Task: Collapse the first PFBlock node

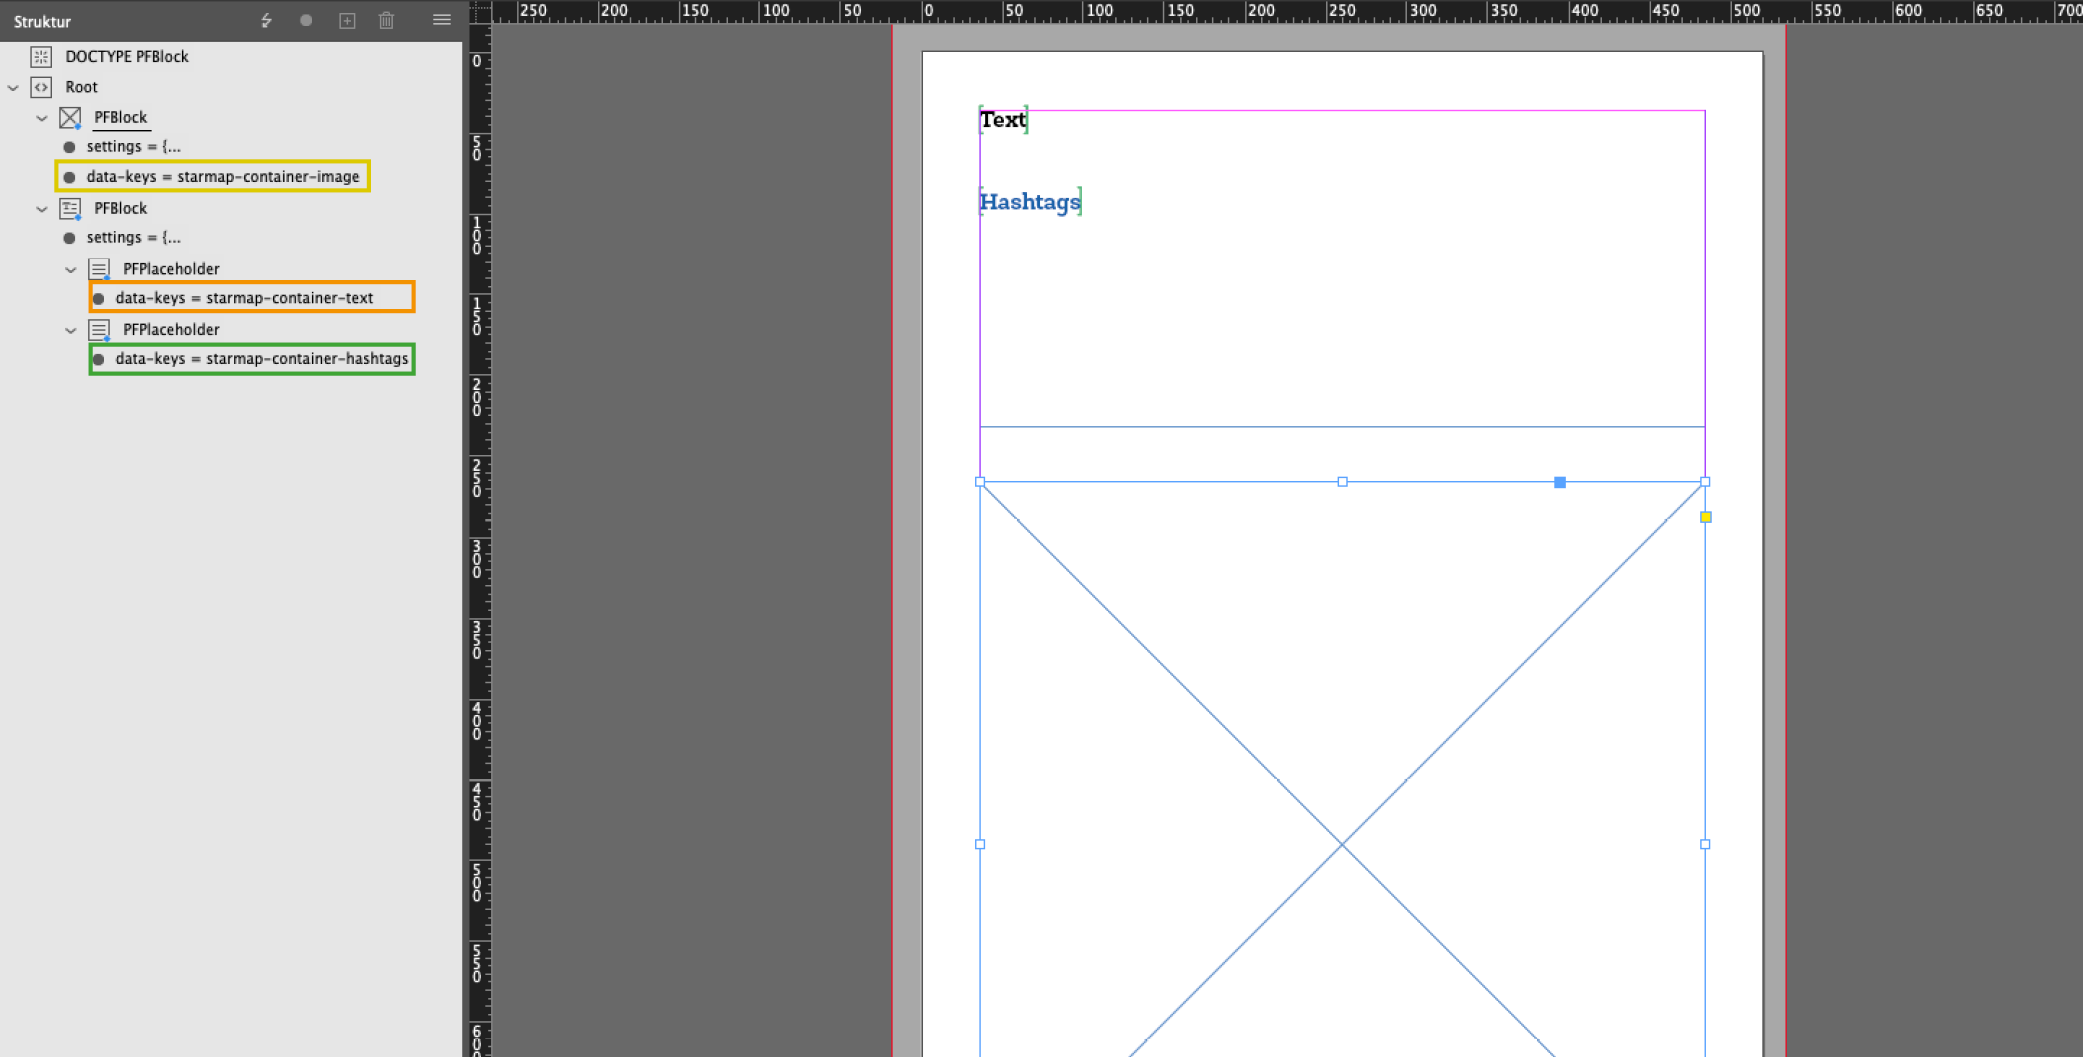Action: [x=42, y=118]
